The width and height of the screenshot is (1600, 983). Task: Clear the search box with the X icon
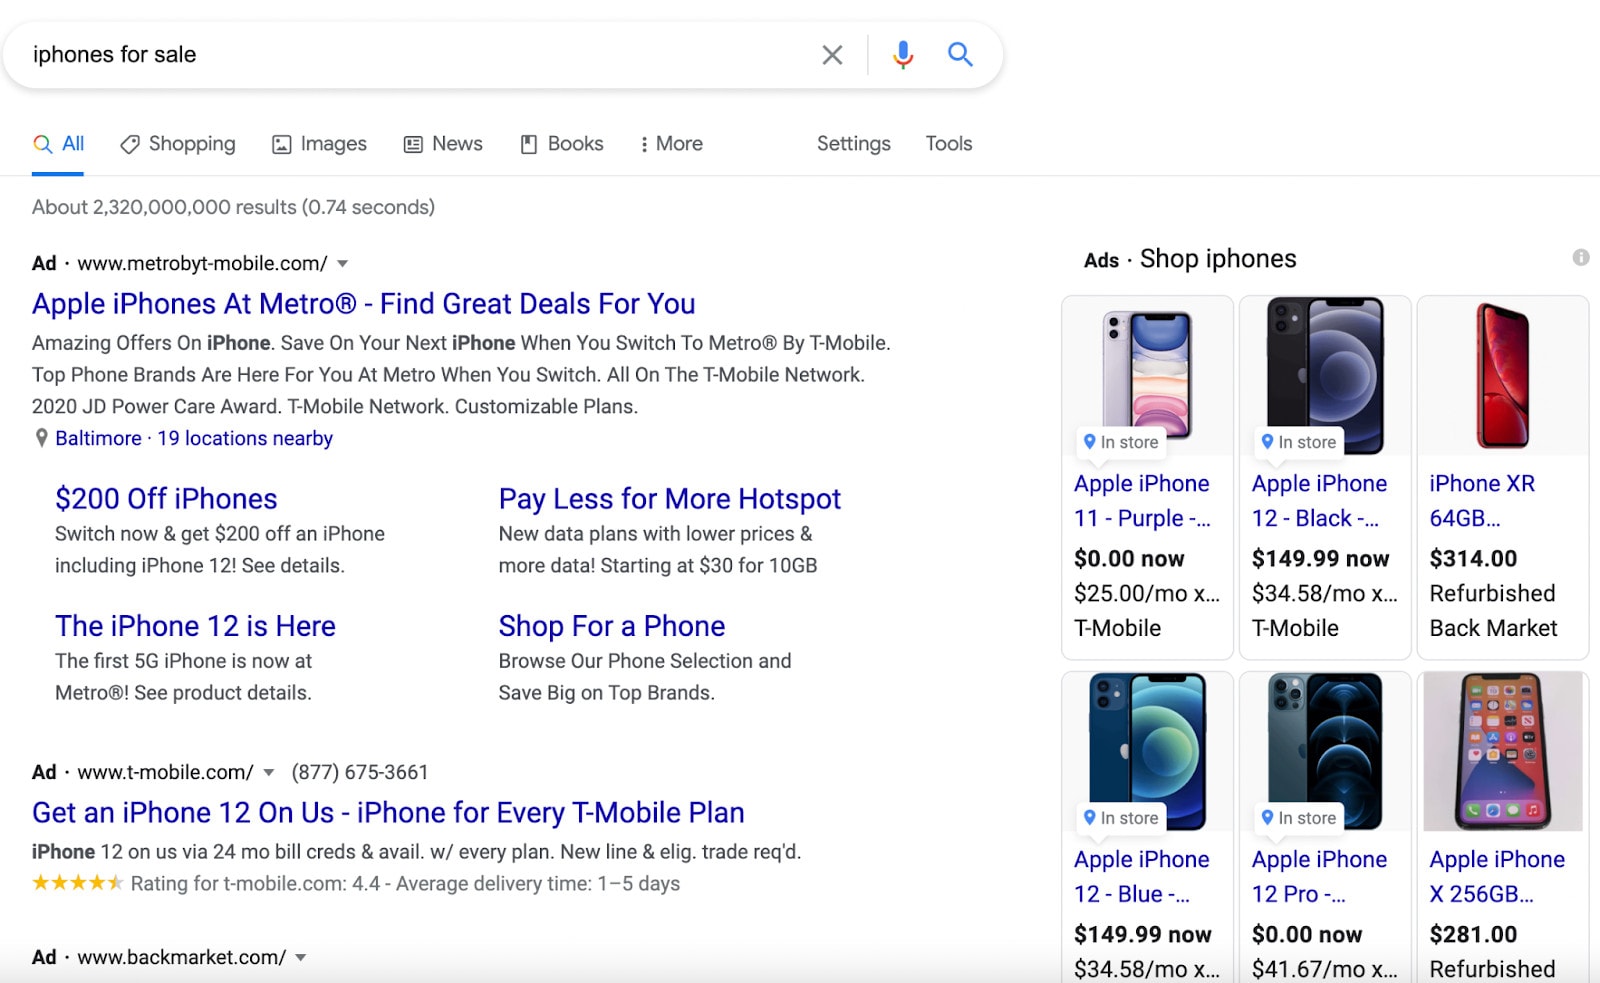(x=832, y=55)
